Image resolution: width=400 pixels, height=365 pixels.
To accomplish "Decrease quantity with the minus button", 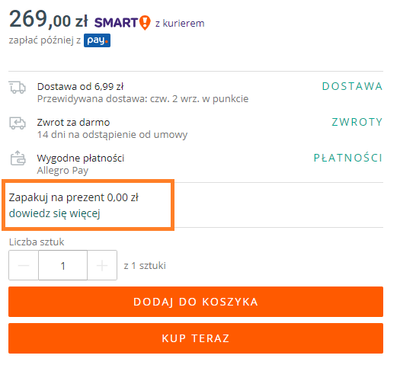I will pyautogui.click(x=23, y=265).
